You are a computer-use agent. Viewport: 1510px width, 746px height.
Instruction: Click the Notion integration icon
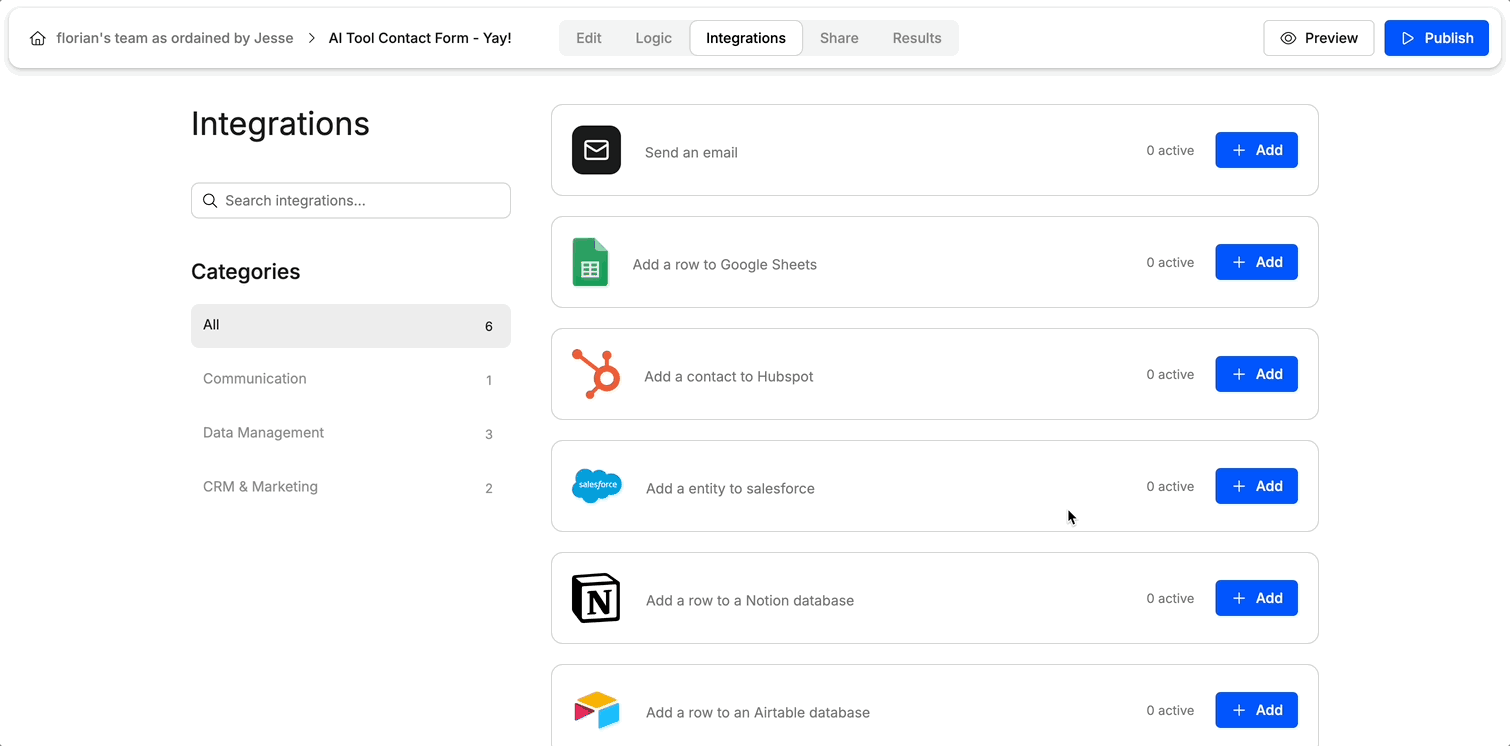point(596,597)
